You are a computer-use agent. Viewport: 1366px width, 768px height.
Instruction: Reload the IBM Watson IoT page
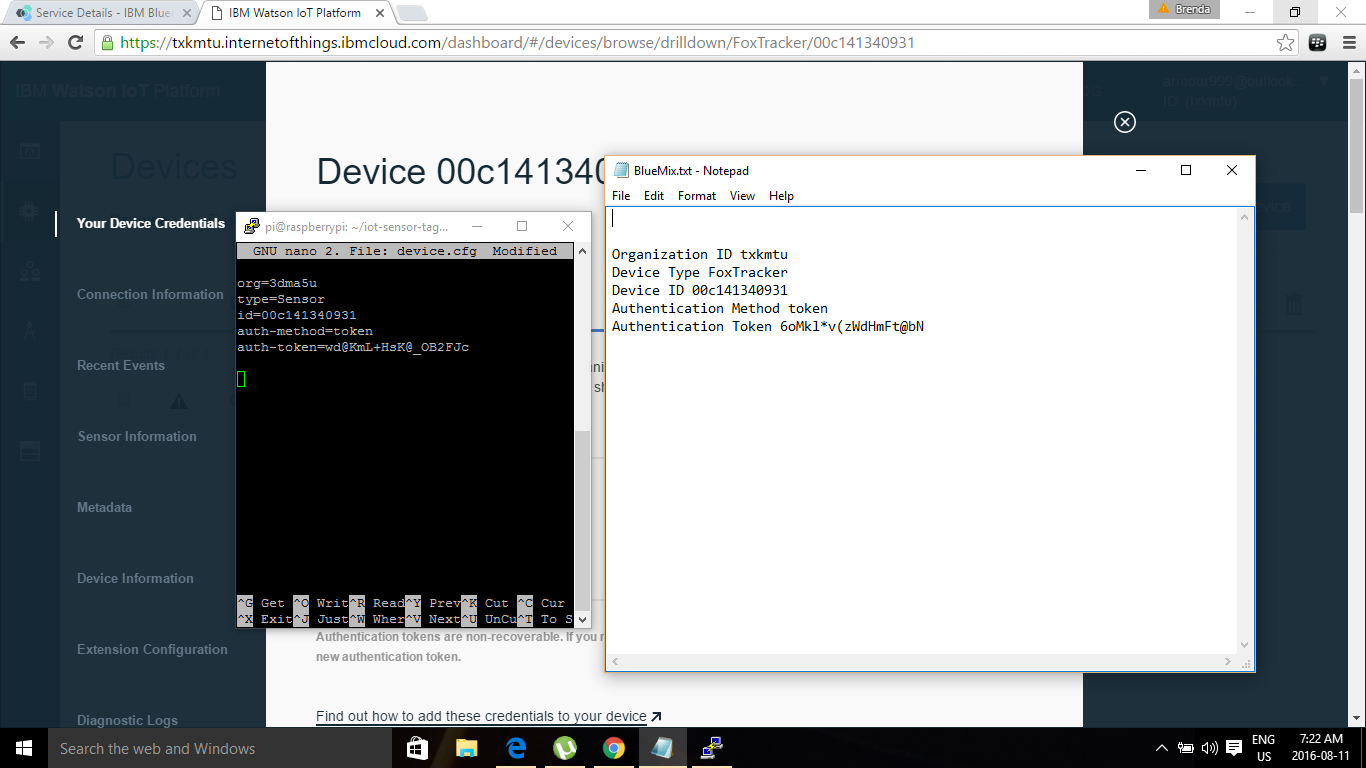[75, 43]
